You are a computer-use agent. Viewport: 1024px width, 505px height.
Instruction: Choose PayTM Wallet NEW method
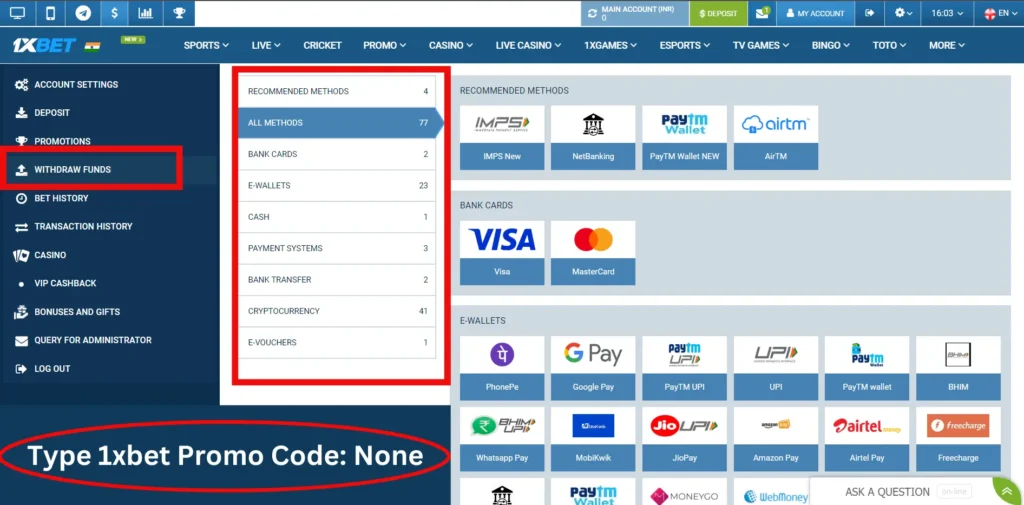tap(684, 138)
